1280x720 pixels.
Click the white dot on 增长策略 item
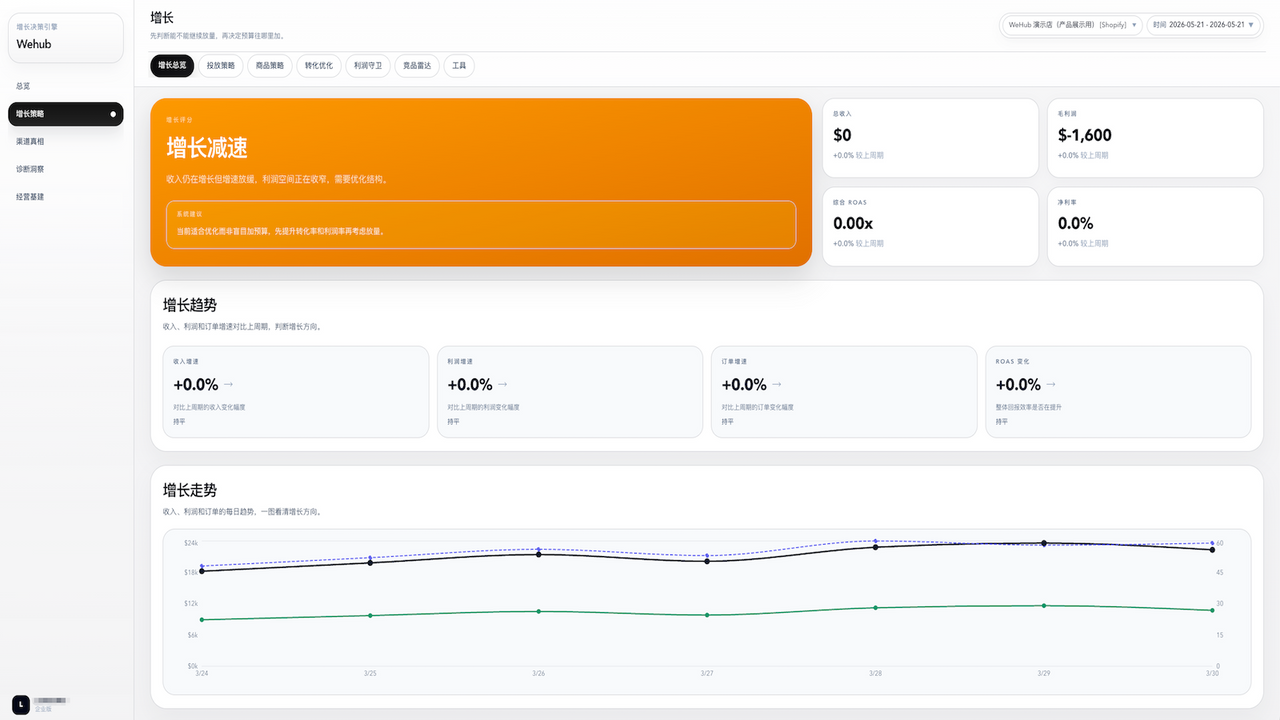113,114
